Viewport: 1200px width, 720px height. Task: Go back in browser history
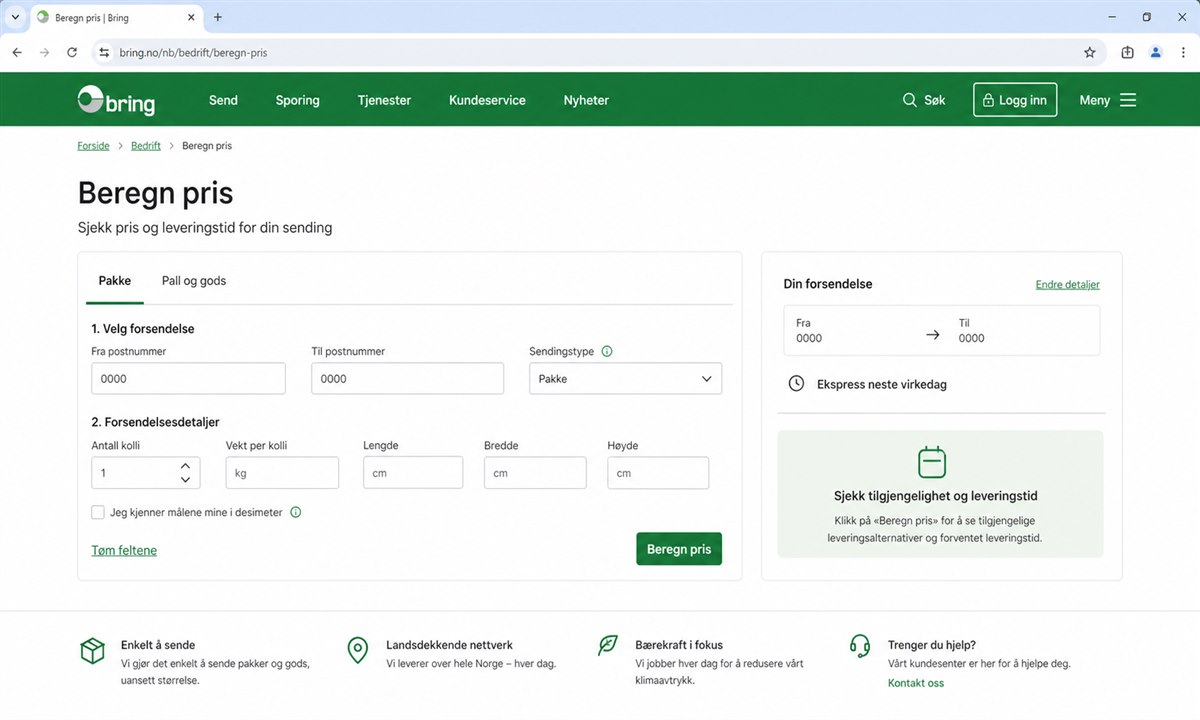tap(17, 52)
